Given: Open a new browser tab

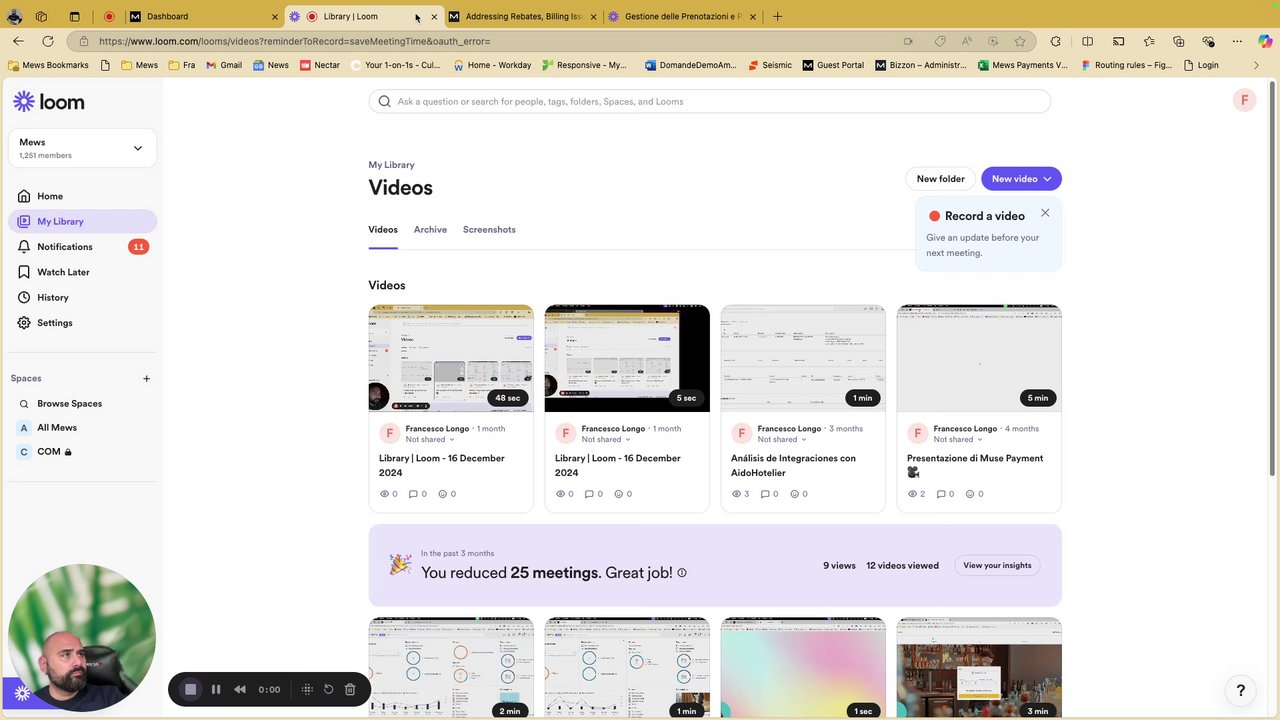Looking at the screenshot, I should (x=777, y=16).
